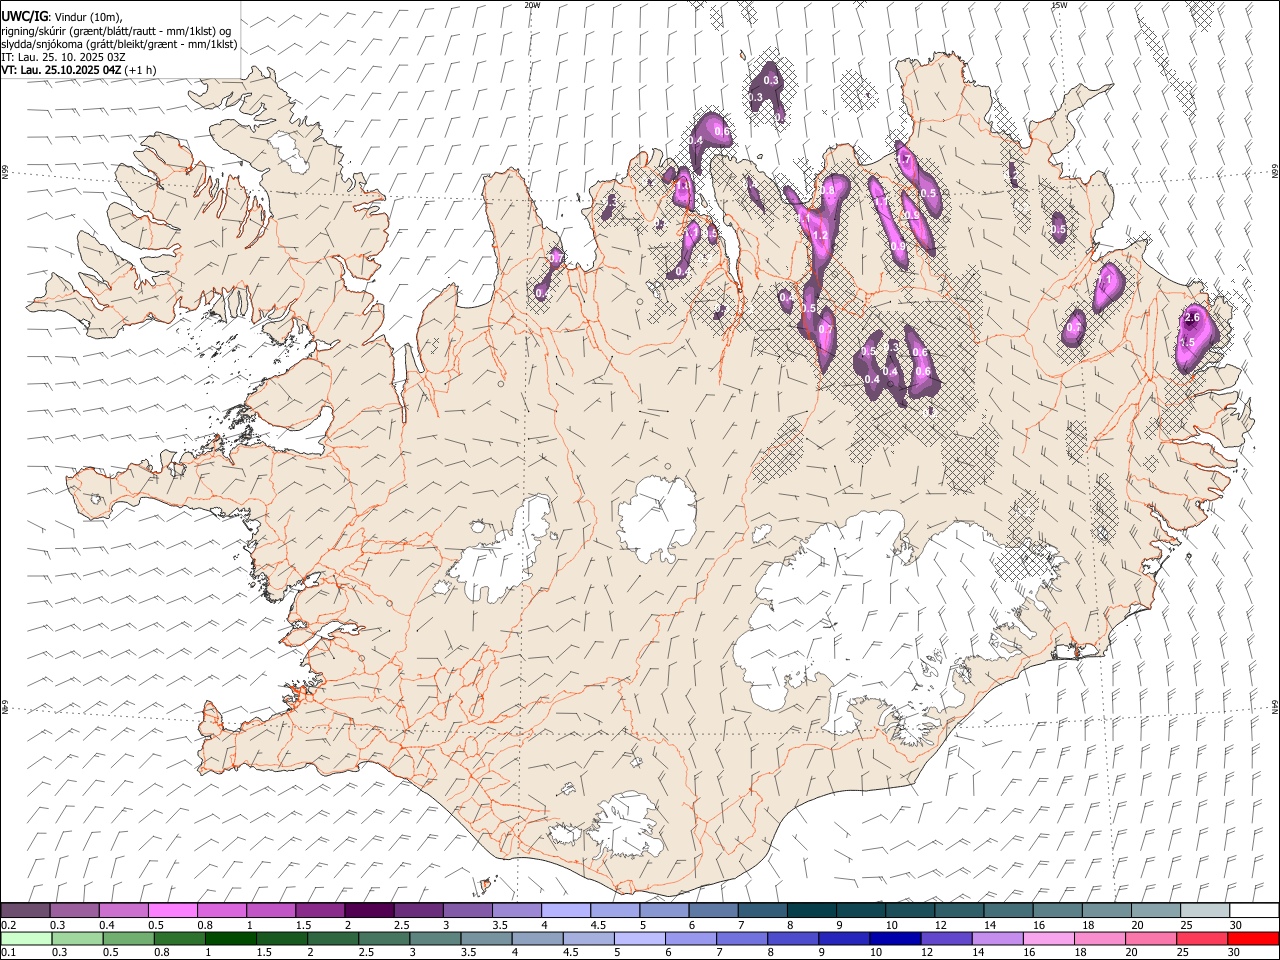Select the dark mauve 0.2 snow legend swatch
1280x960 pixels.
coord(26,911)
